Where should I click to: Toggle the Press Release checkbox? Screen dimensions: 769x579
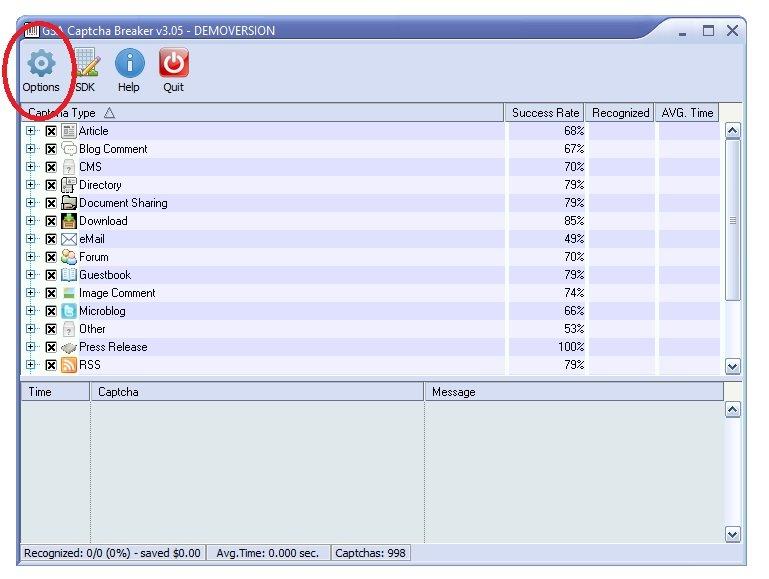(x=51, y=347)
